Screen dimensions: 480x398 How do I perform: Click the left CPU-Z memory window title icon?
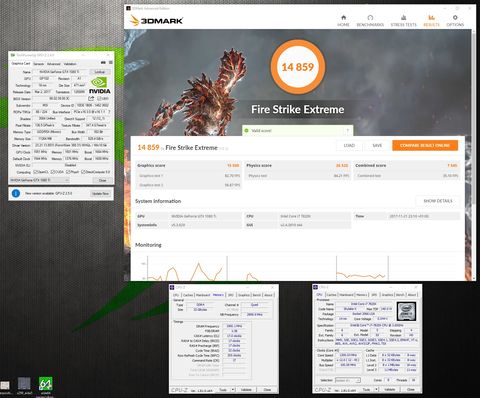[172, 287]
